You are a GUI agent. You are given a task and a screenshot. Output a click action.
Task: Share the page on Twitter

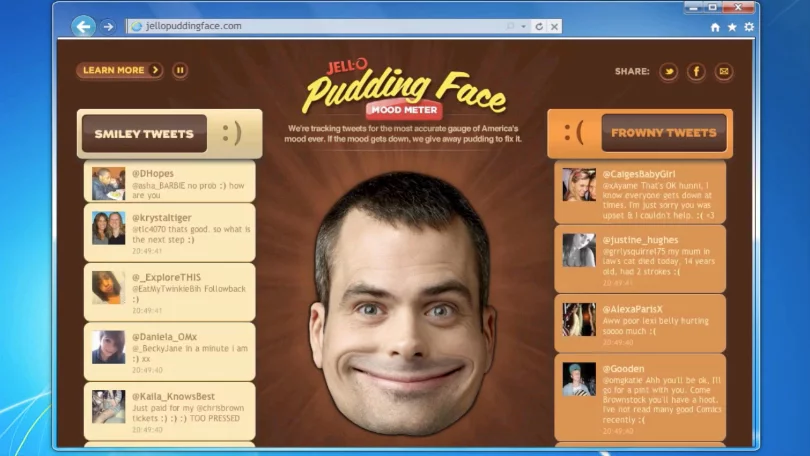tap(669, 72)
